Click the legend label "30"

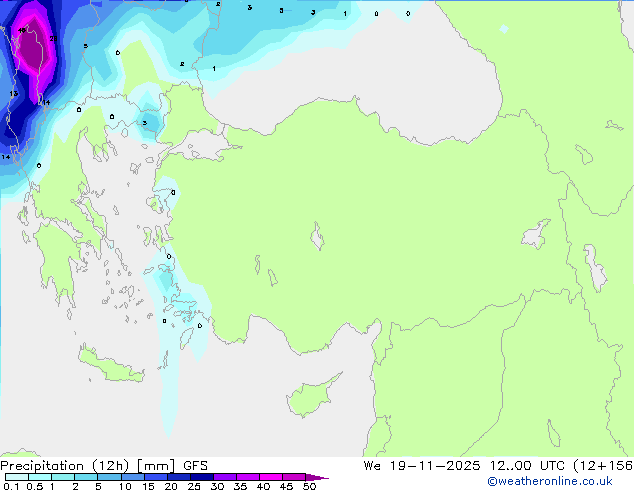(x=217, y=486)
